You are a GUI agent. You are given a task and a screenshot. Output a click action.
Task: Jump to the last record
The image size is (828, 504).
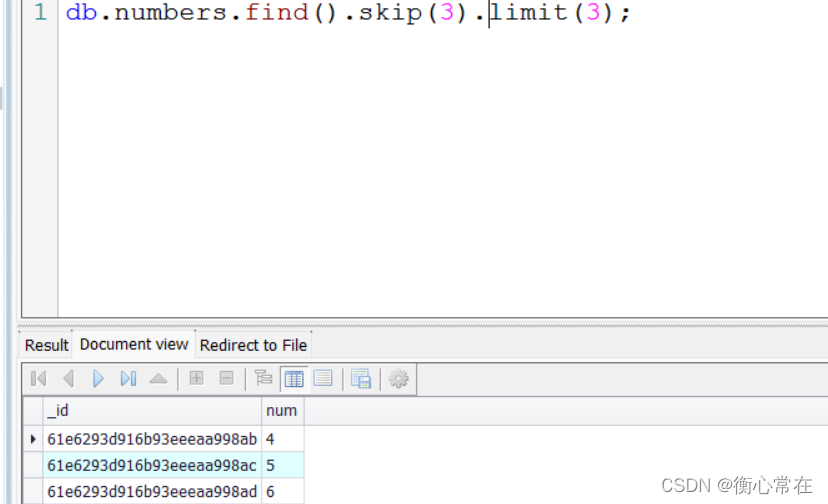point(128,378)
